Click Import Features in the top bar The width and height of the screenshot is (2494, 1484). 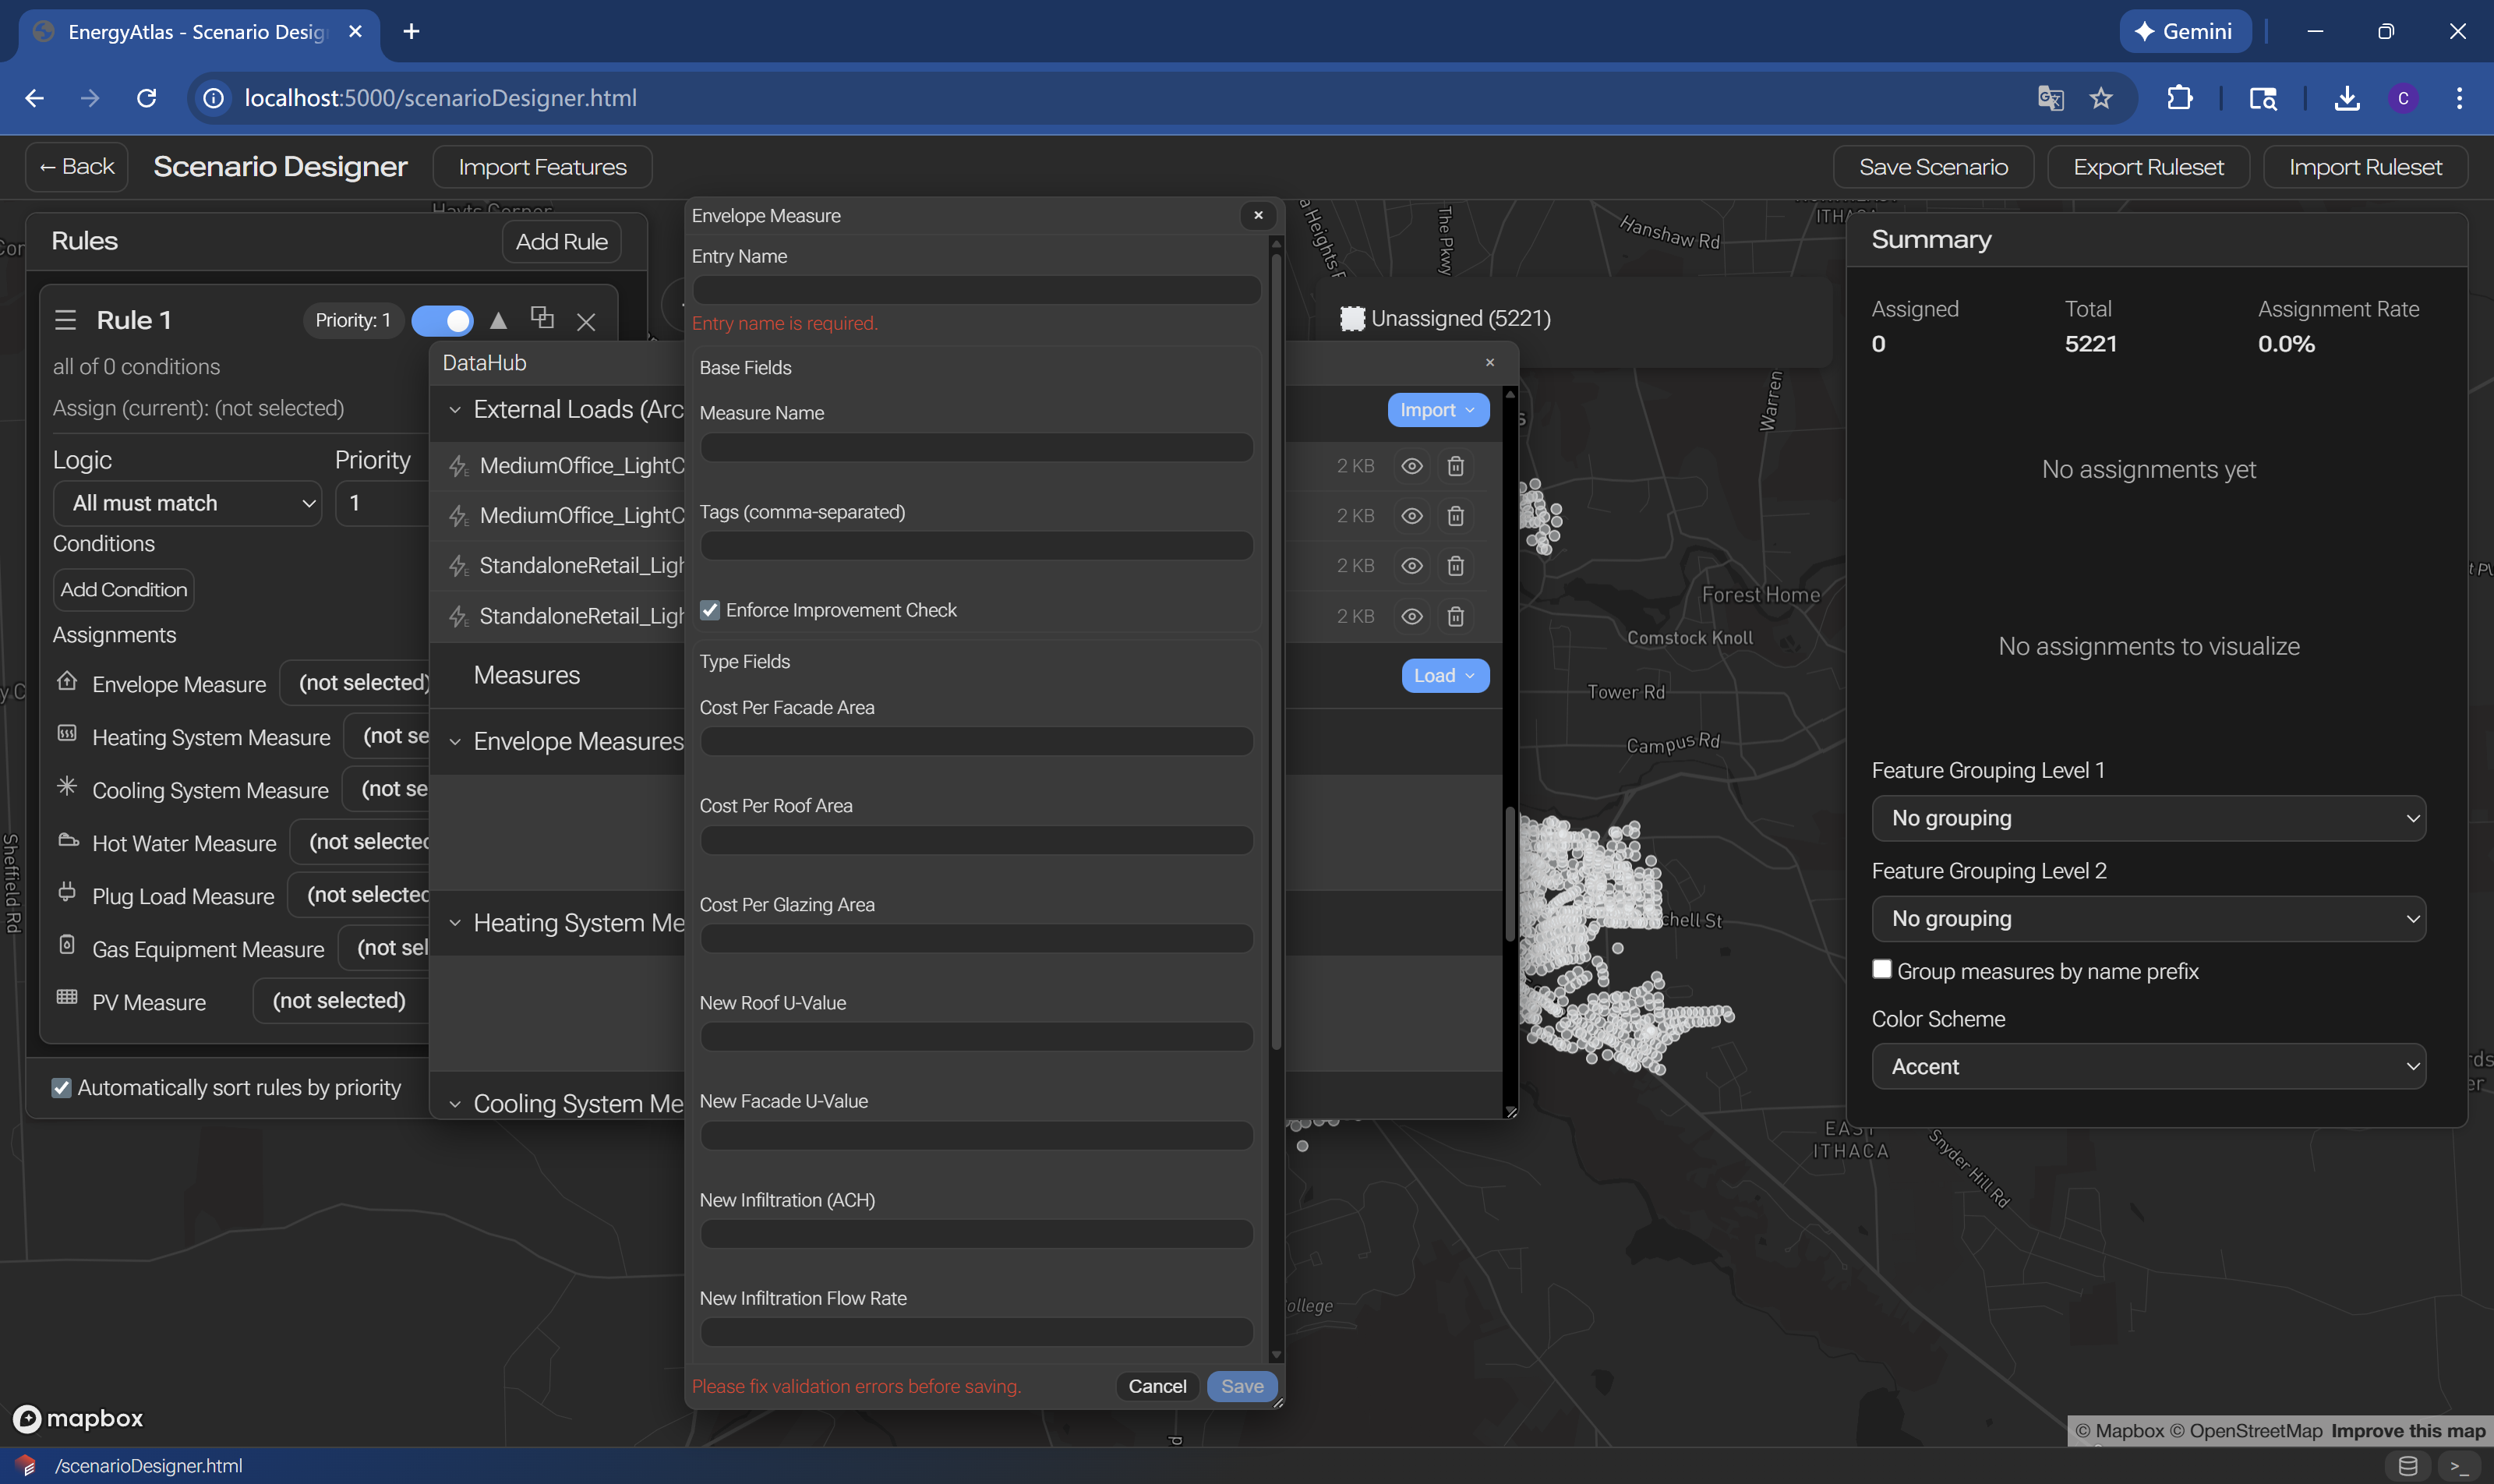click(542, 167)
